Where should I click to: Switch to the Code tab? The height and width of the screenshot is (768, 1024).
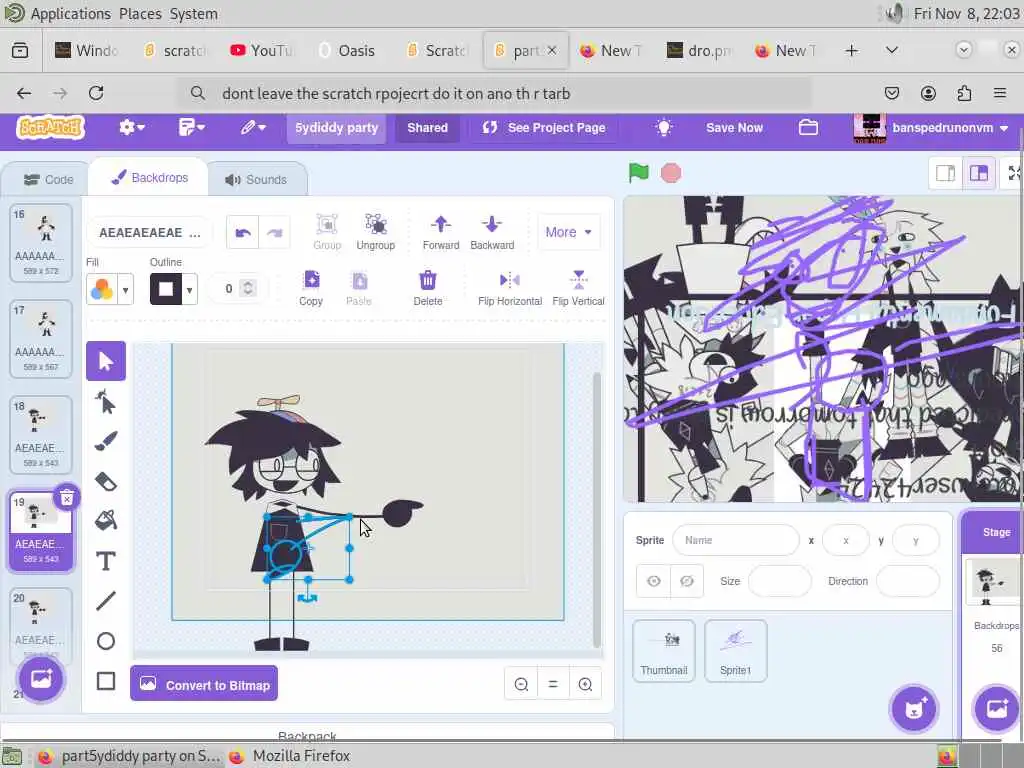[x=48, y=180]
